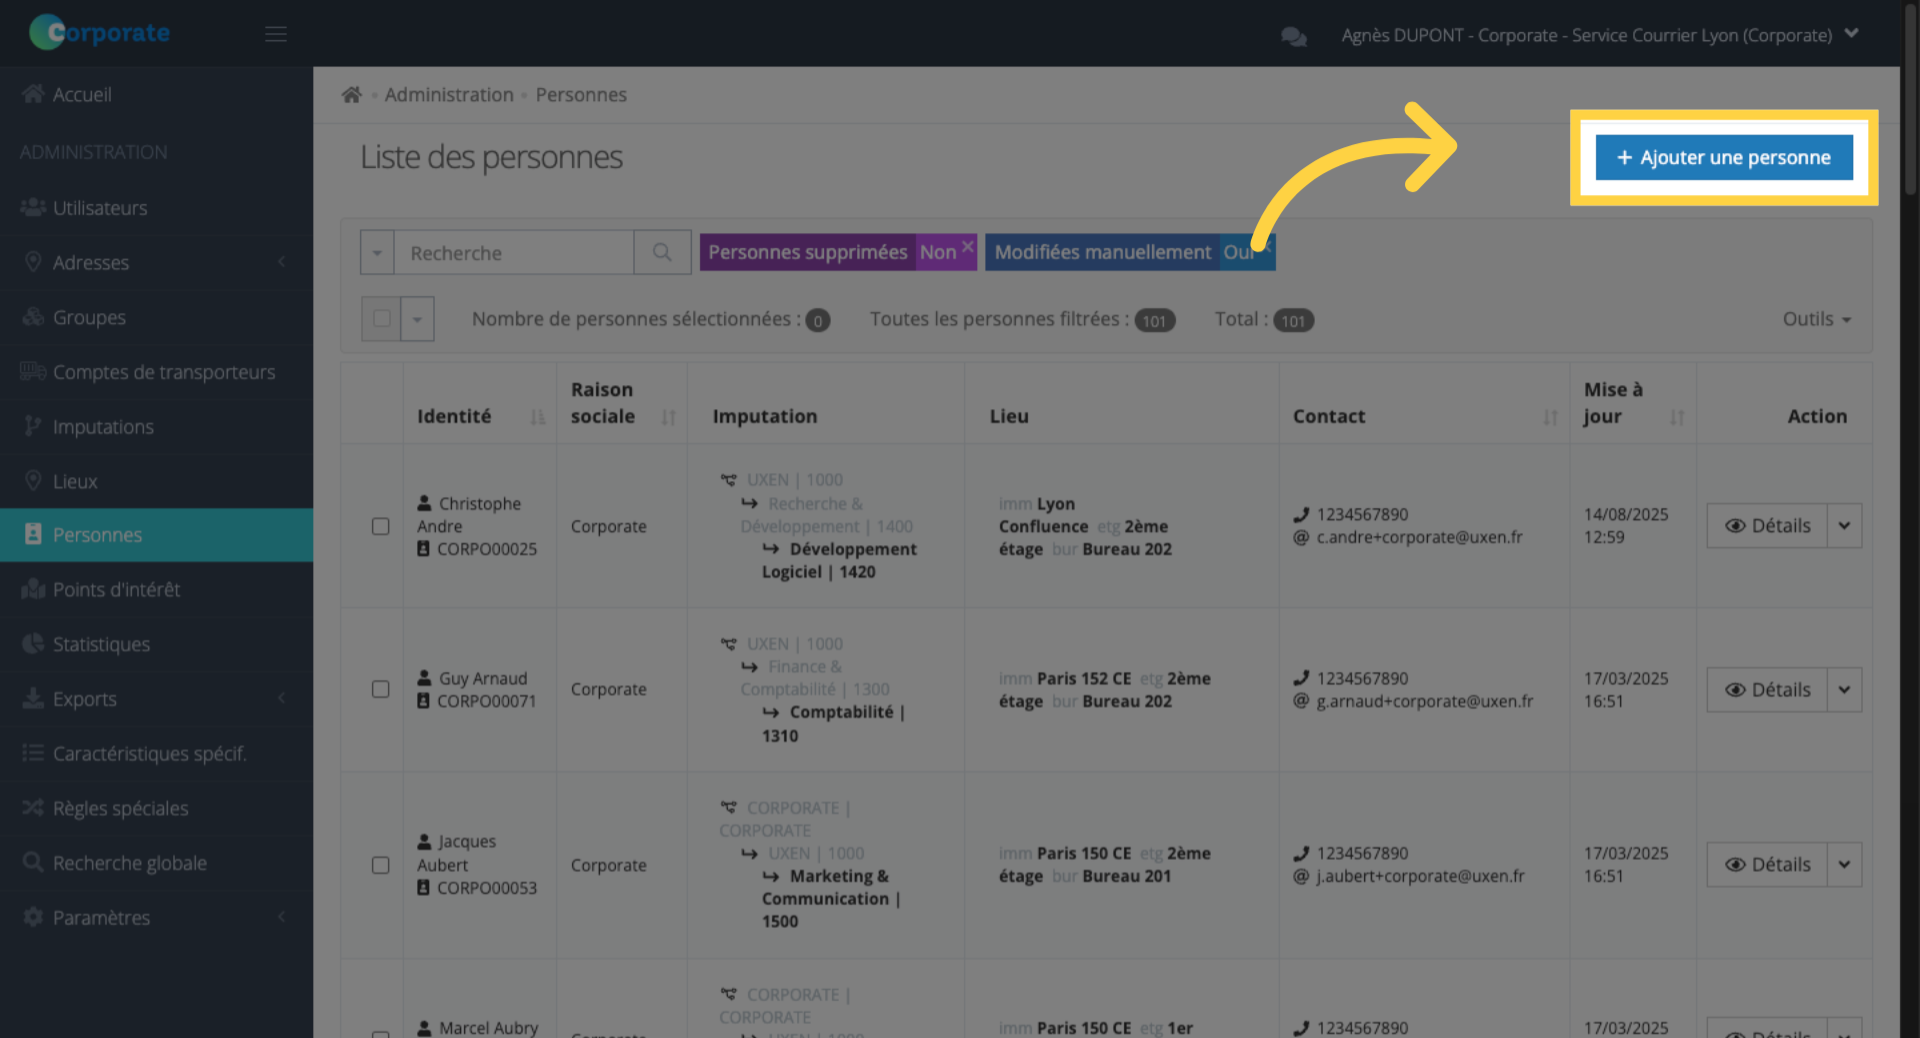This screenshot has height=1038, width=1920.
Task: Check Jacques Aubert's row checkbox
Action: [x=380, y=865]
